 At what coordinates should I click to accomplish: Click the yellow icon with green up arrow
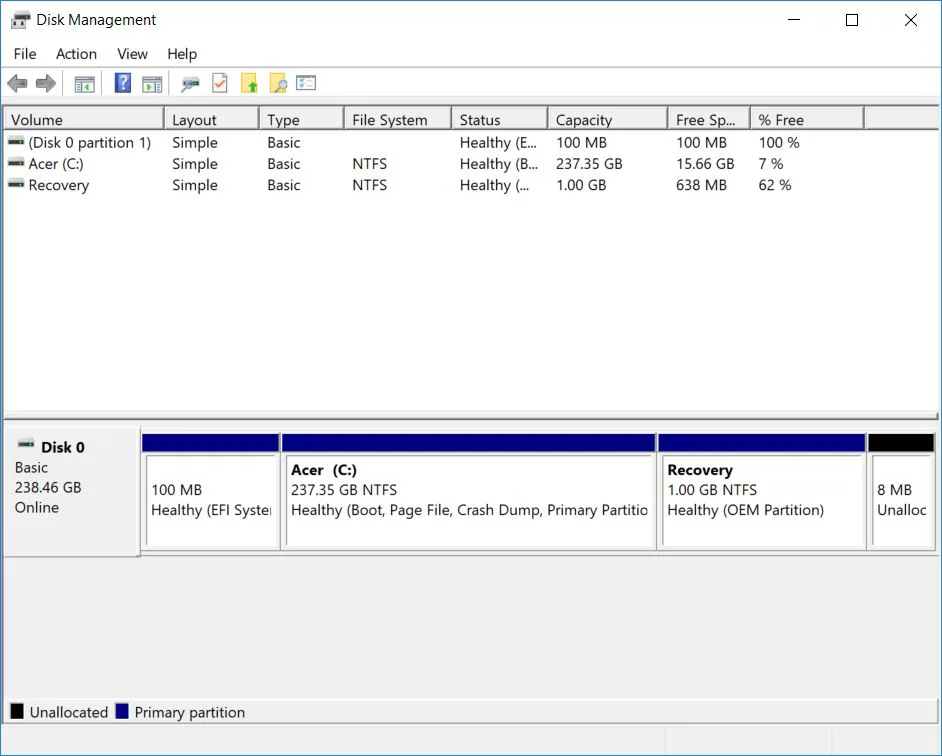coord(249,84)
